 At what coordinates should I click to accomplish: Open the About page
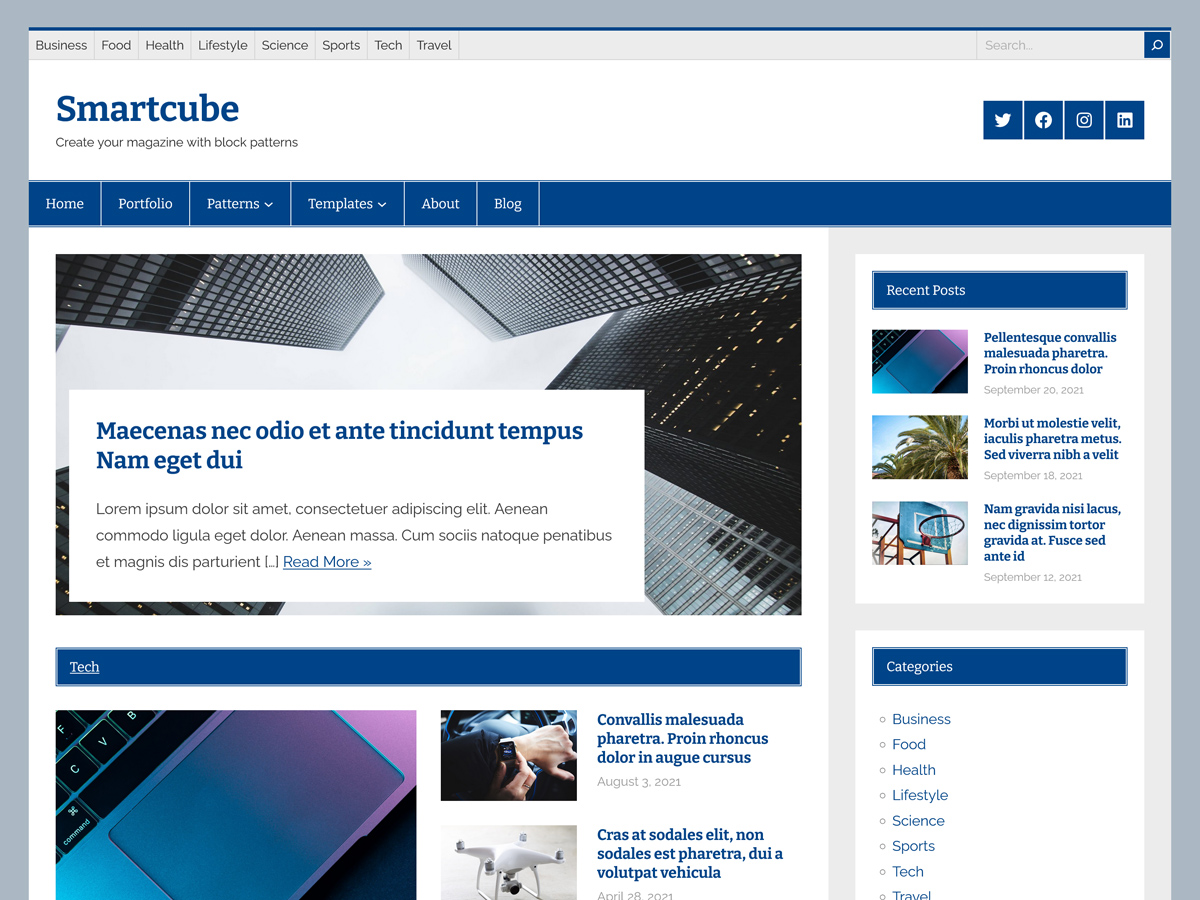click(440, 203)
